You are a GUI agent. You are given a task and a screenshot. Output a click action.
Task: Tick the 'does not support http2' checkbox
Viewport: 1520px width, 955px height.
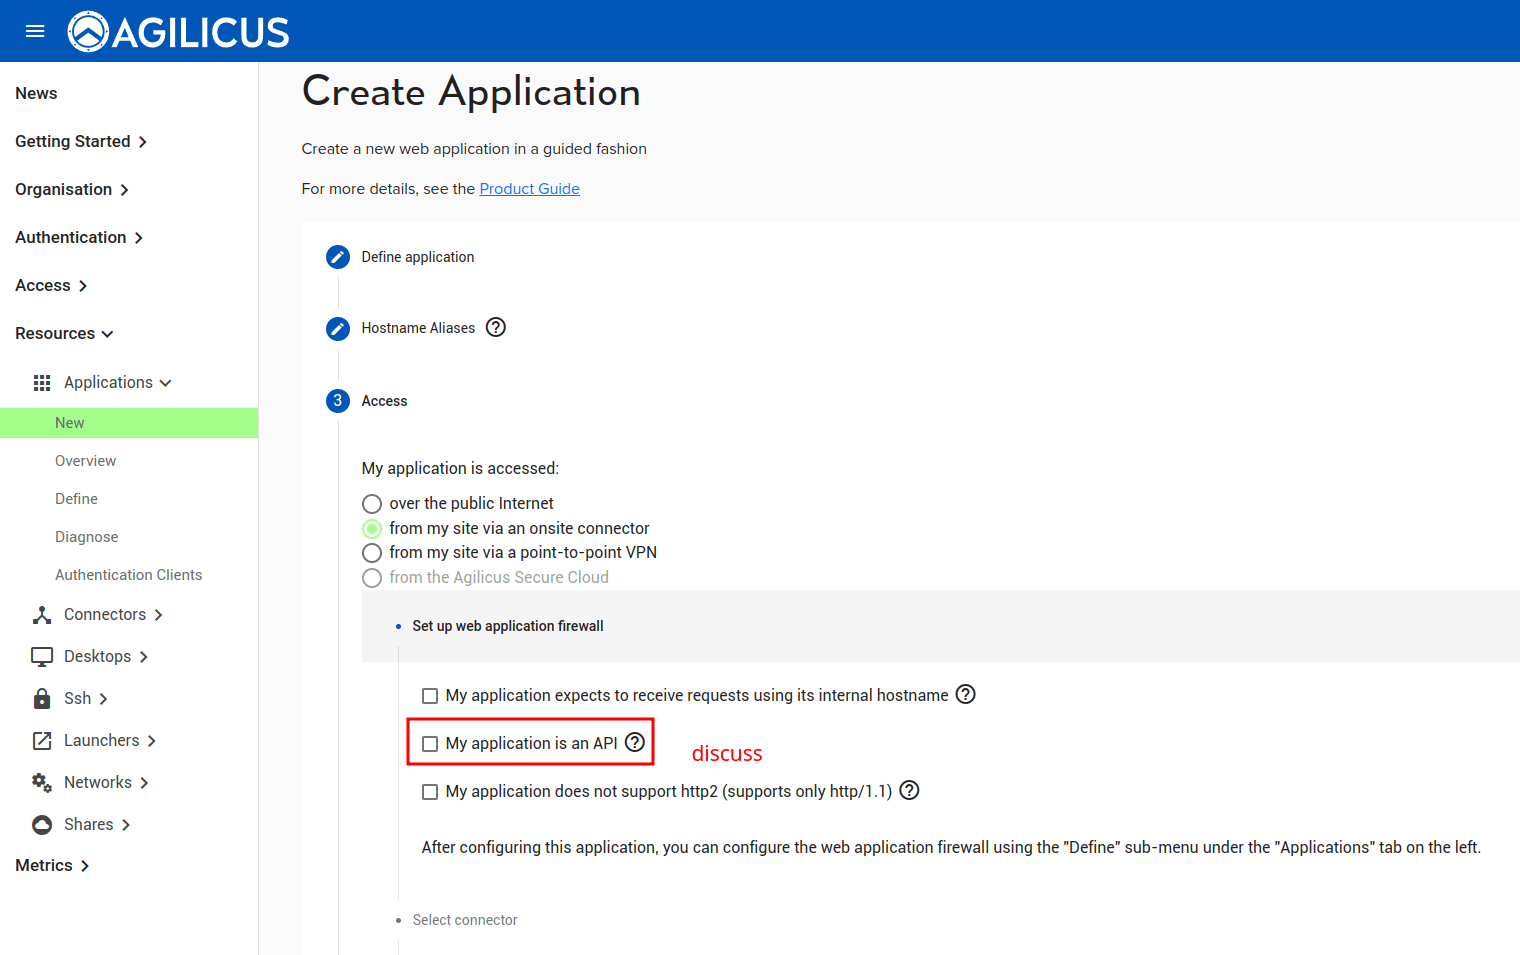[430, 792]
